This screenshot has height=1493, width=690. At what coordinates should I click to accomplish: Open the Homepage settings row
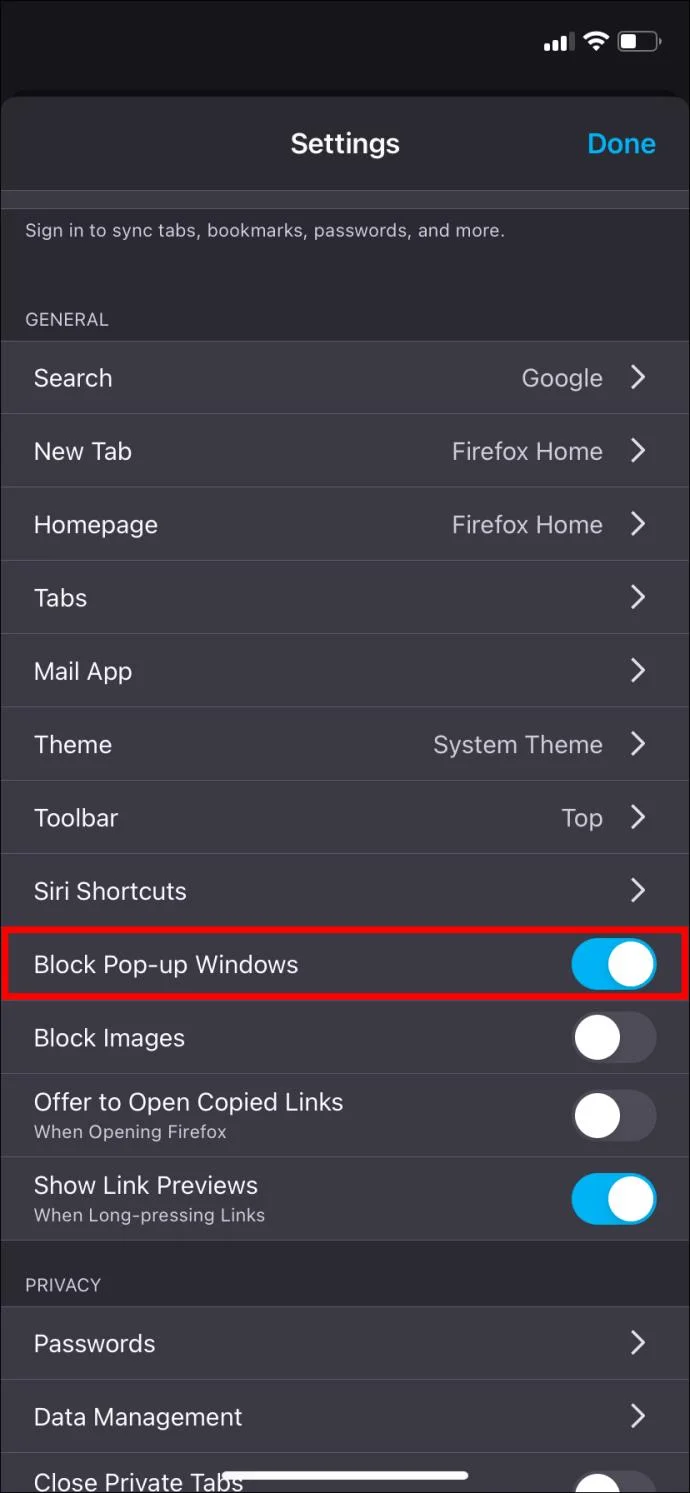click(x=344, y=524)
